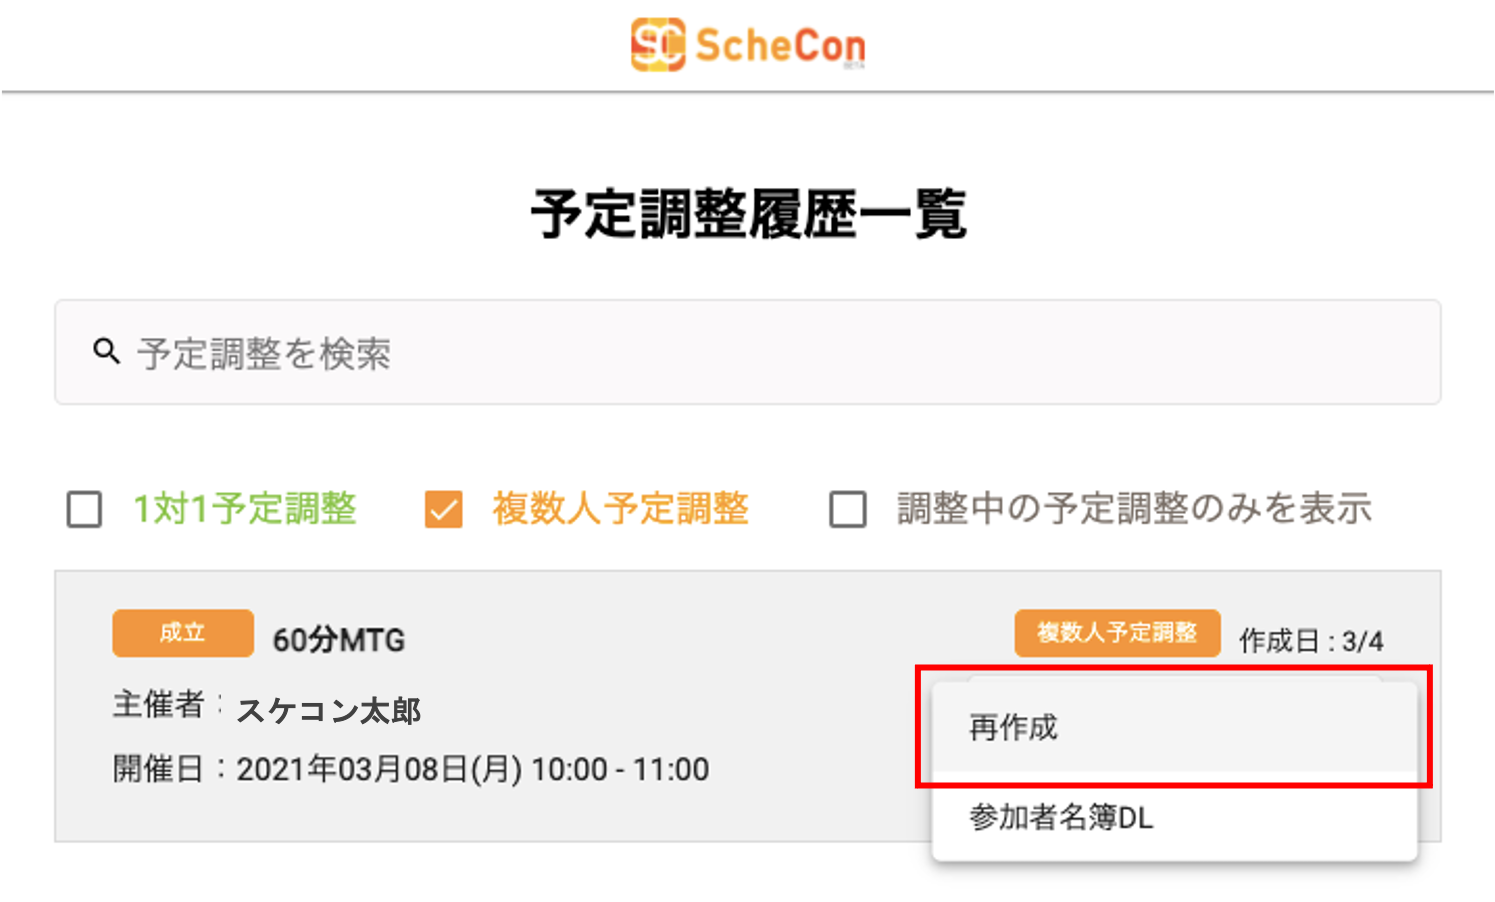Click the magnifying glass search icon
The image size is (1495, 902).
[x=106, y=352]
